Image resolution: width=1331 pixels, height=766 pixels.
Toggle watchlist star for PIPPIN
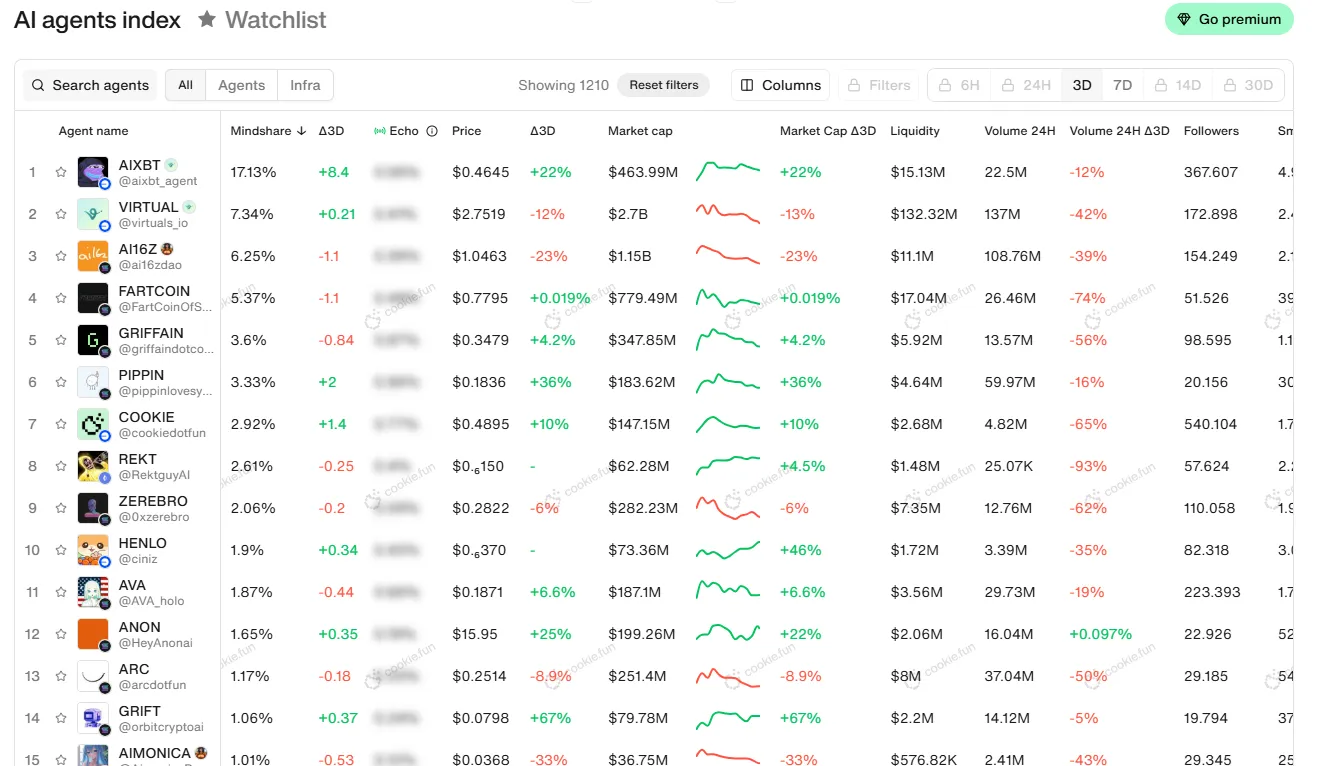tap(60, 382)
